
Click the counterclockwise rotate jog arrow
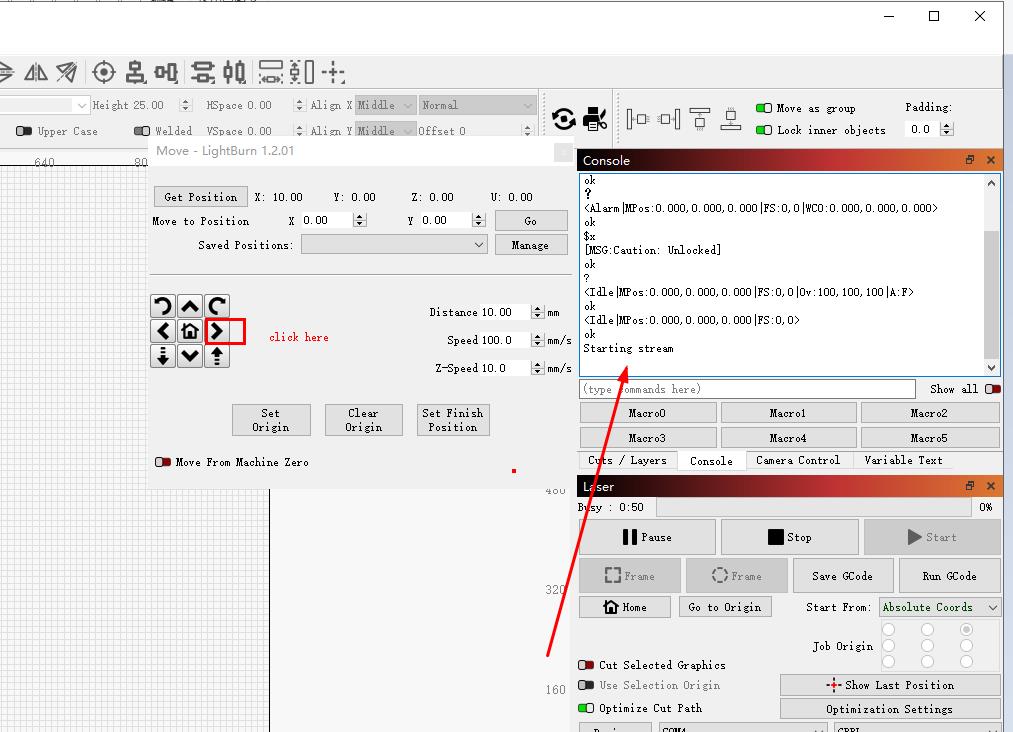coord(163,306)
